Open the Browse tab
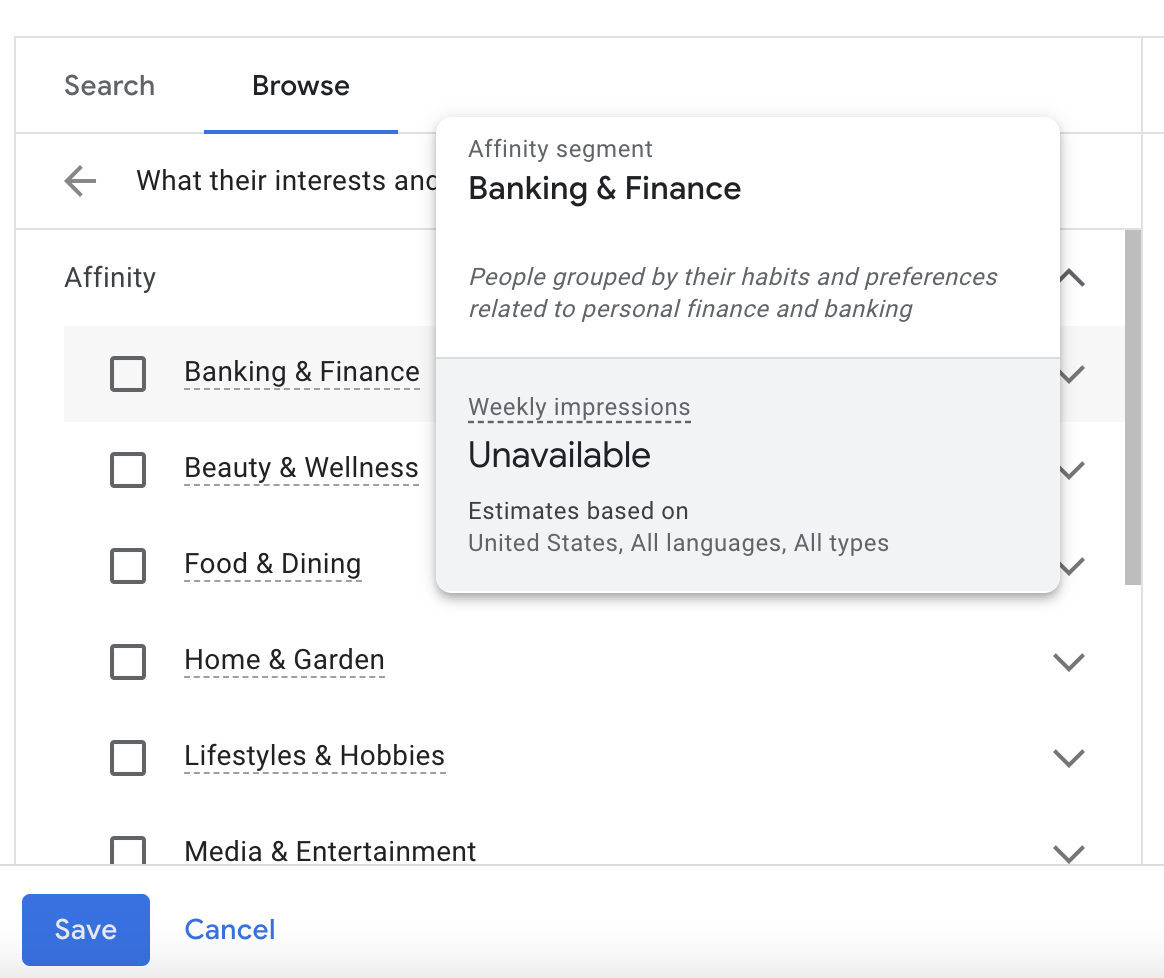 pyautogui.click(x=301, y=85)
